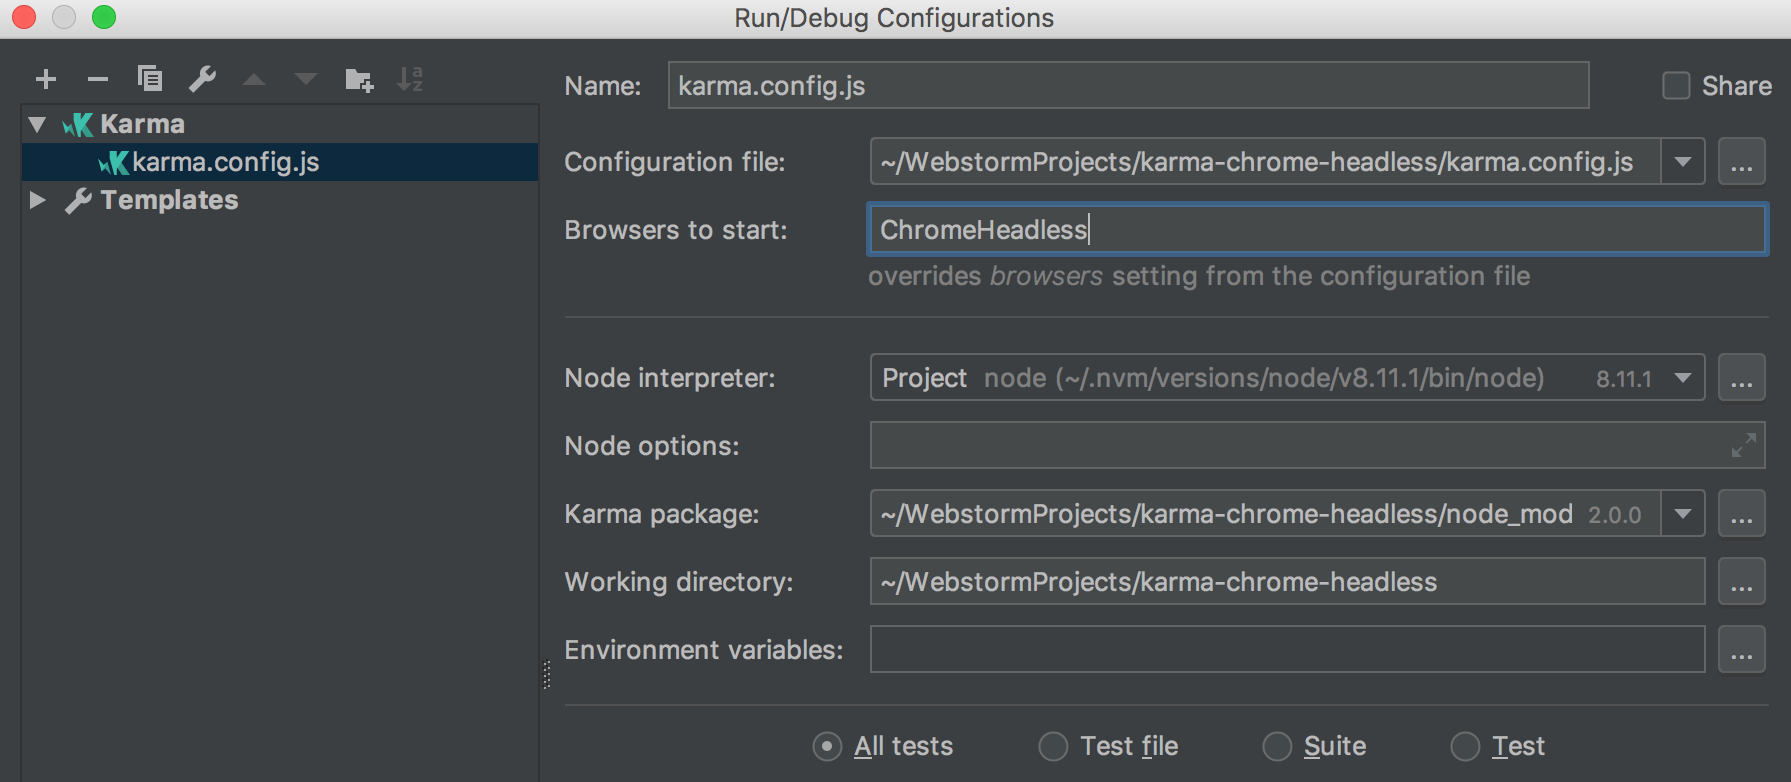The image size is (1791, 782).
Task: Click the 'Working directory:' label
Action: pyautogui.click(x=679, y=582)
